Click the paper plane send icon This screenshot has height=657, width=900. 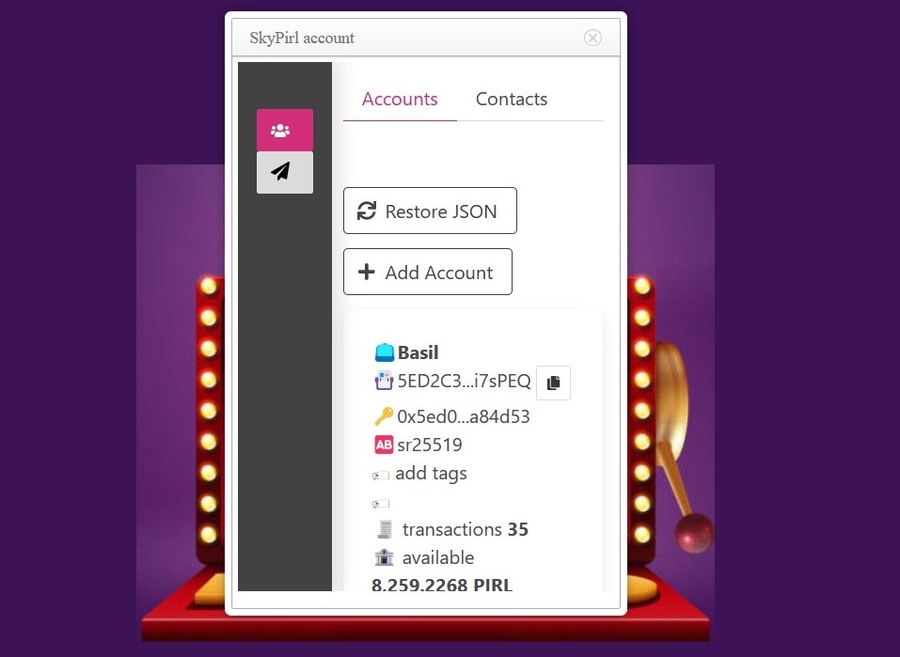[284, 172]
